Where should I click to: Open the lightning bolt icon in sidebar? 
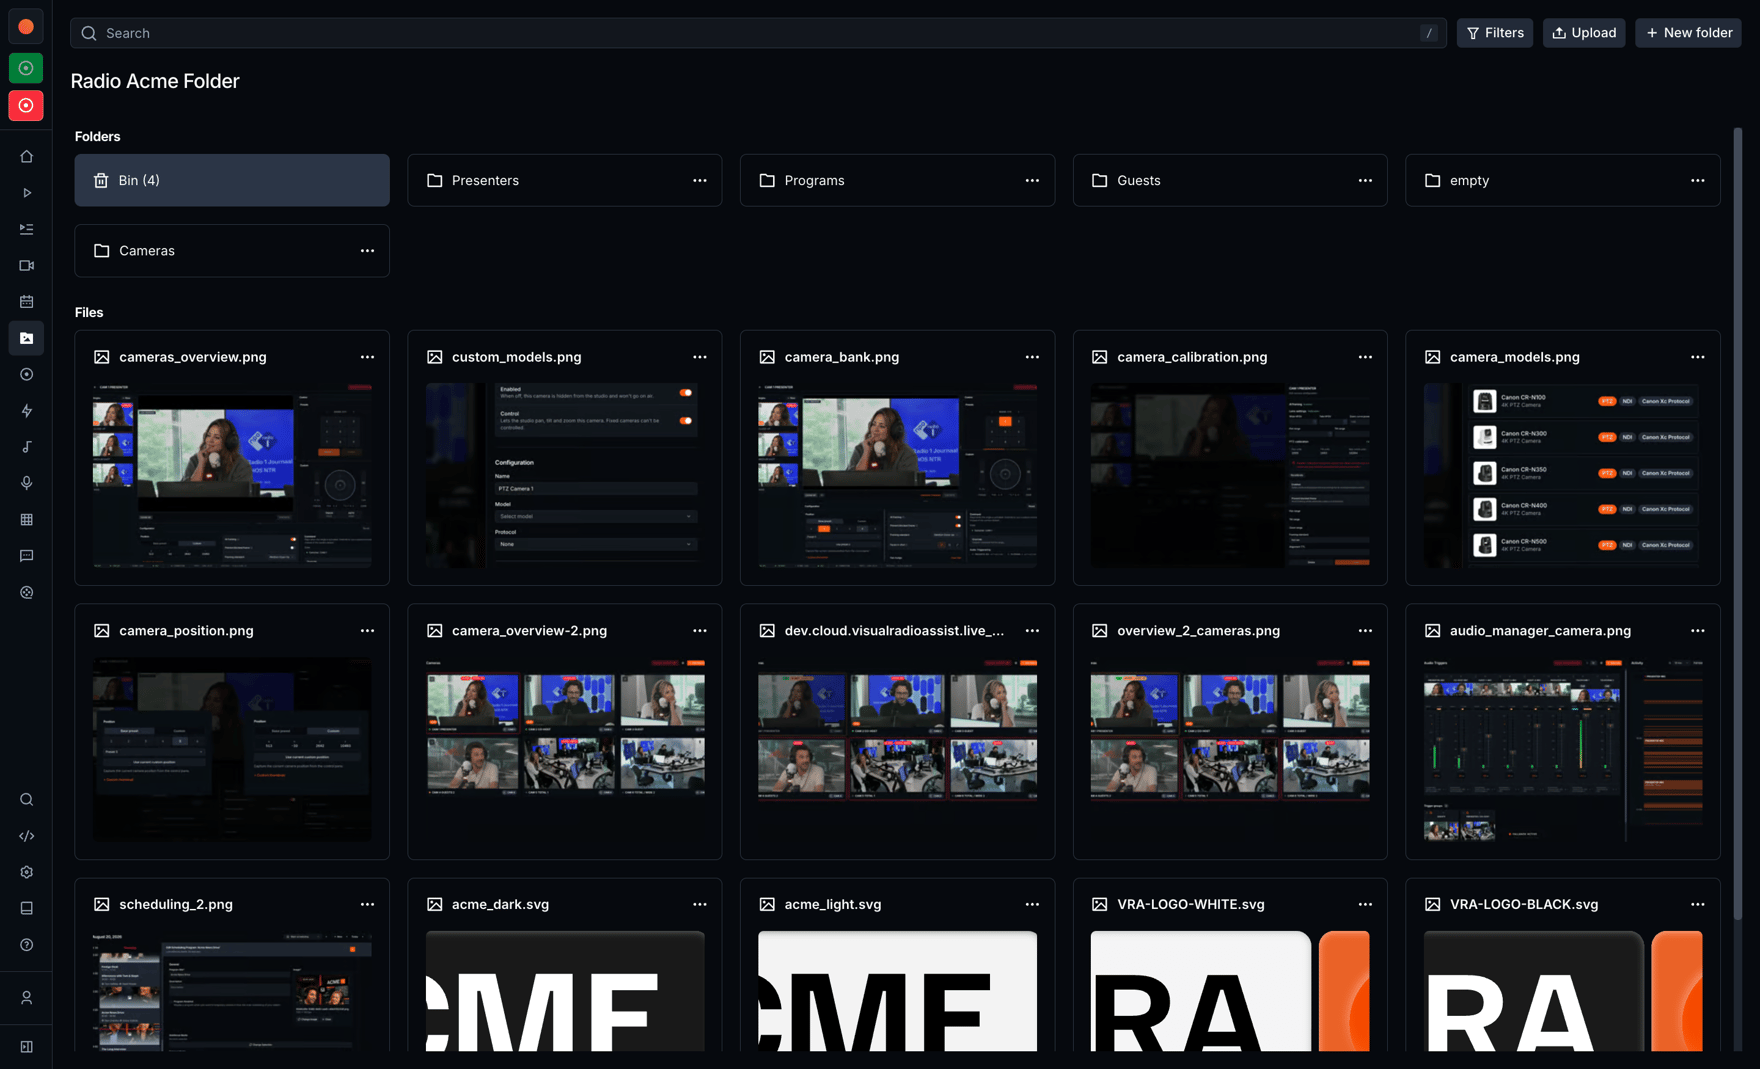coord(27,410)
